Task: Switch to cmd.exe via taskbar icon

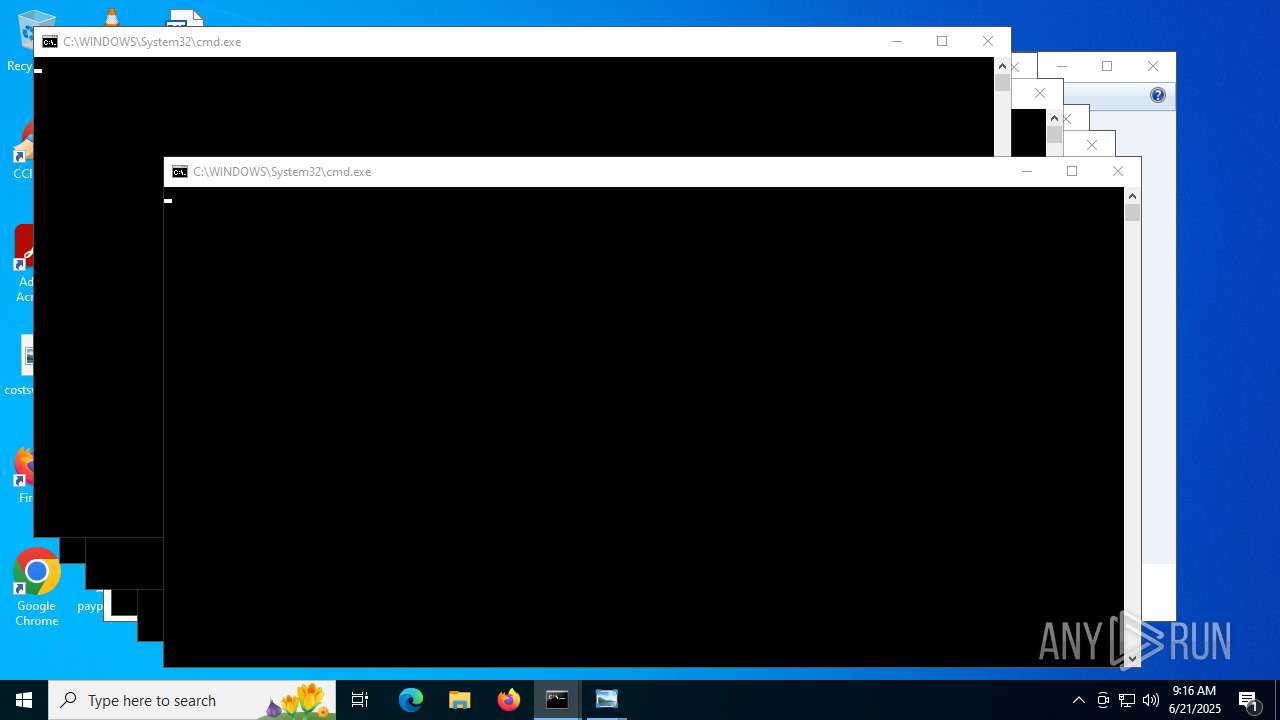Action: [x=557, y=700]
